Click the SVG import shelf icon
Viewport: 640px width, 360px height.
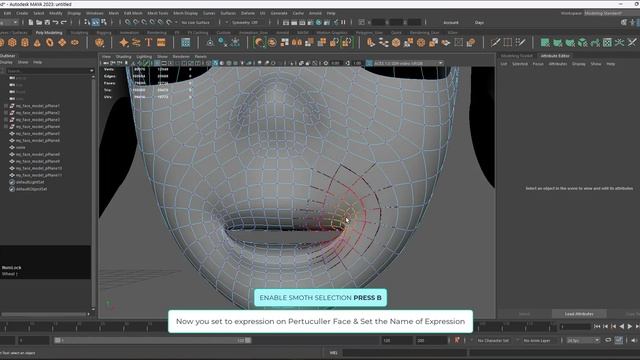coord(161,42)
